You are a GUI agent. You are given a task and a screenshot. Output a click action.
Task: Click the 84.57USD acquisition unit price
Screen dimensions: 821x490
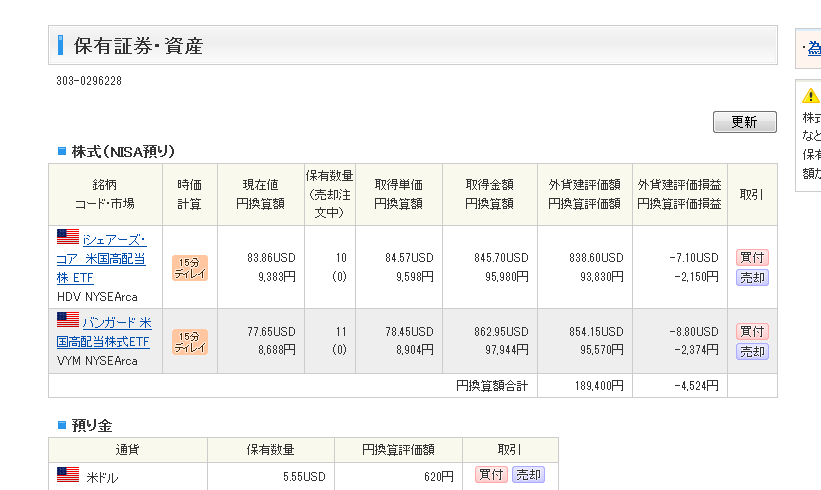click(409, 258)
